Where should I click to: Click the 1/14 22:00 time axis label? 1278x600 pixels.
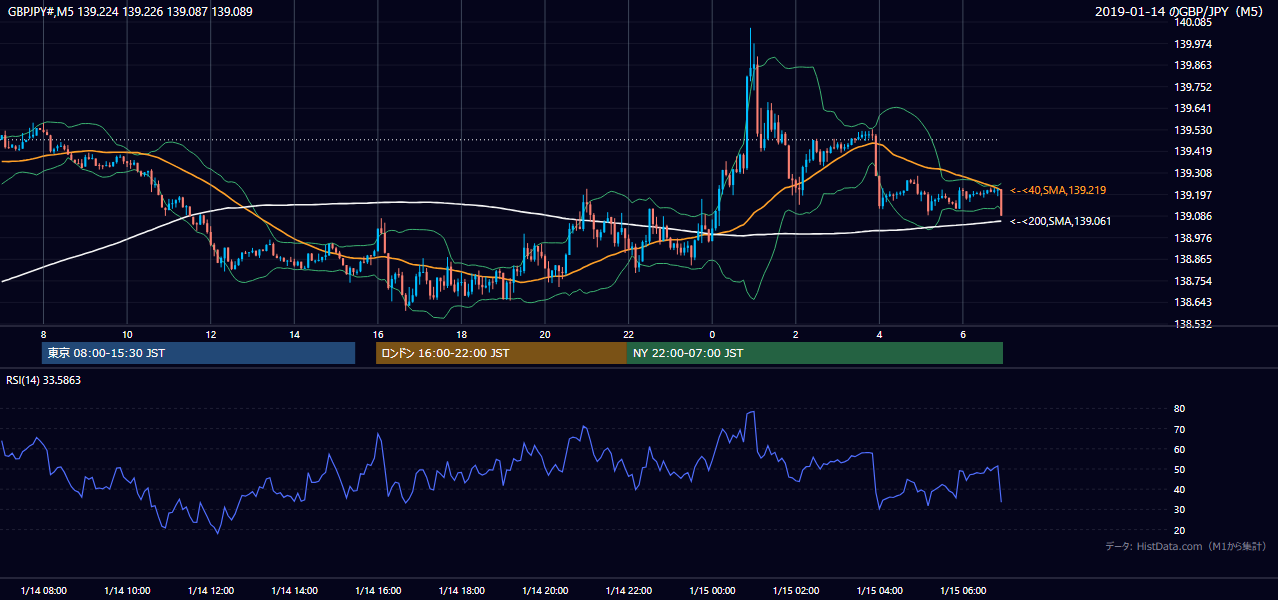coord(628,591)
